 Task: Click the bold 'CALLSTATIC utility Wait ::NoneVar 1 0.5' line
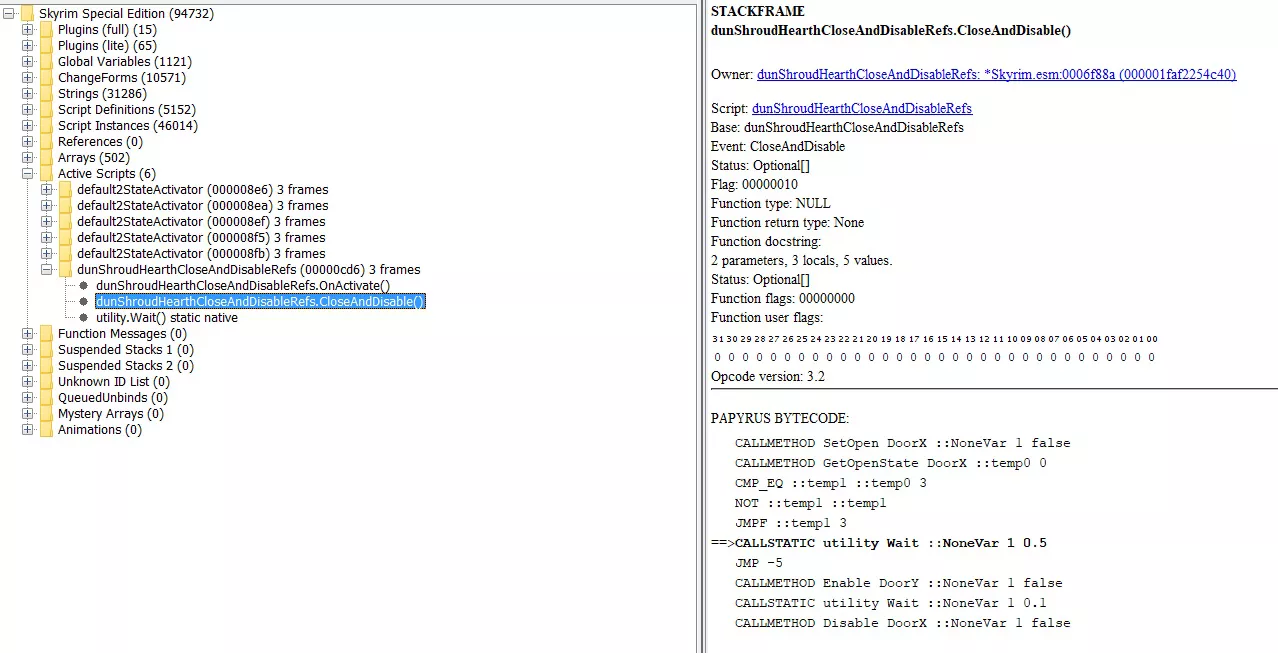click(x=891, y=543)
